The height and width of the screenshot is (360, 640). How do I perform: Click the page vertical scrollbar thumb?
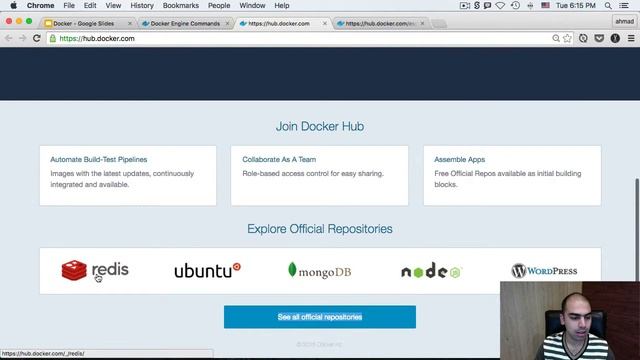point(637,229)
